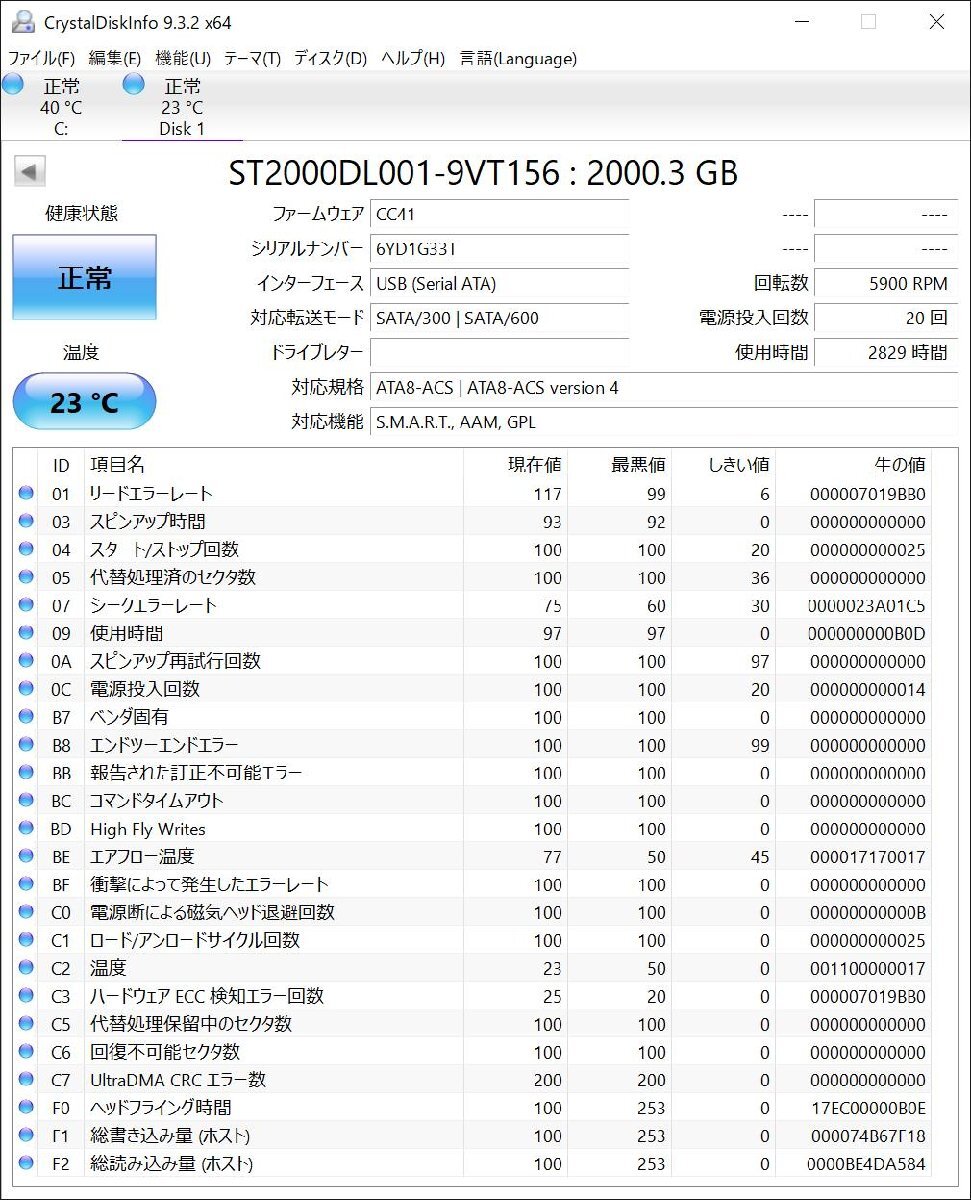This screenshot has height=1200, width=971.
Task: Click the blue status icon for ID 05
Action: coord(27,577)
